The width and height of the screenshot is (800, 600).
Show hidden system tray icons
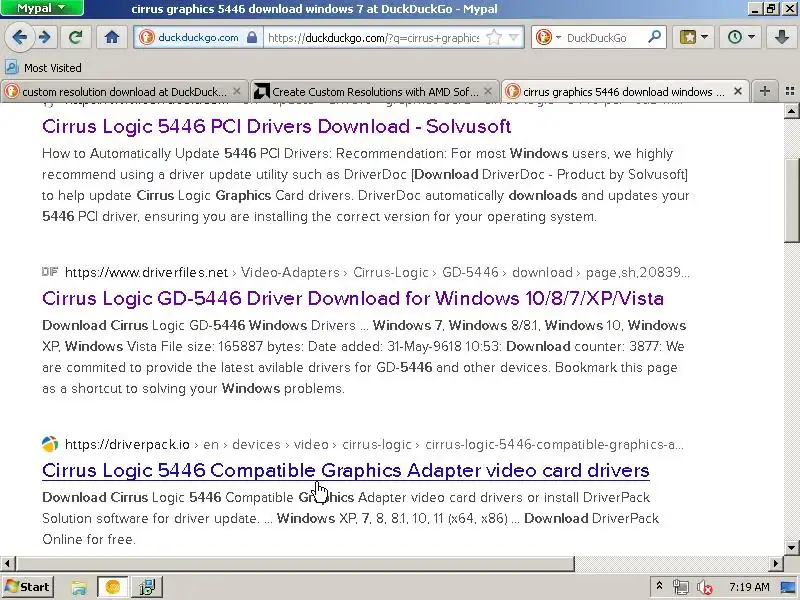coord(659,587)
